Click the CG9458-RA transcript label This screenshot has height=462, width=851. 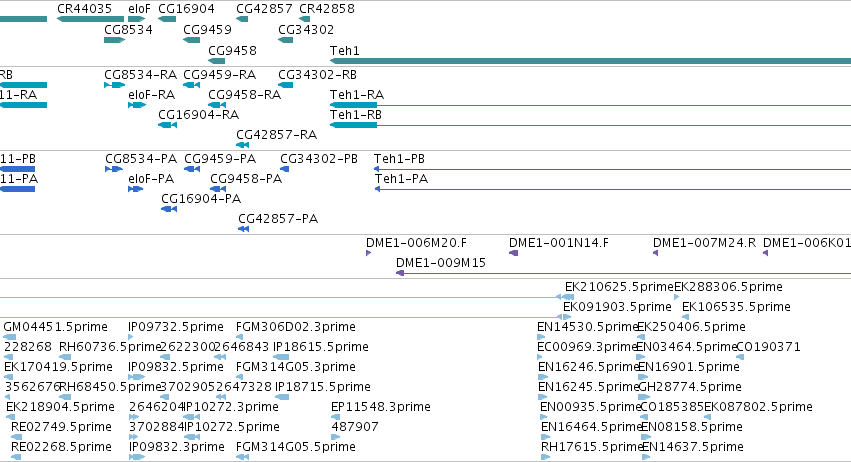245,95
